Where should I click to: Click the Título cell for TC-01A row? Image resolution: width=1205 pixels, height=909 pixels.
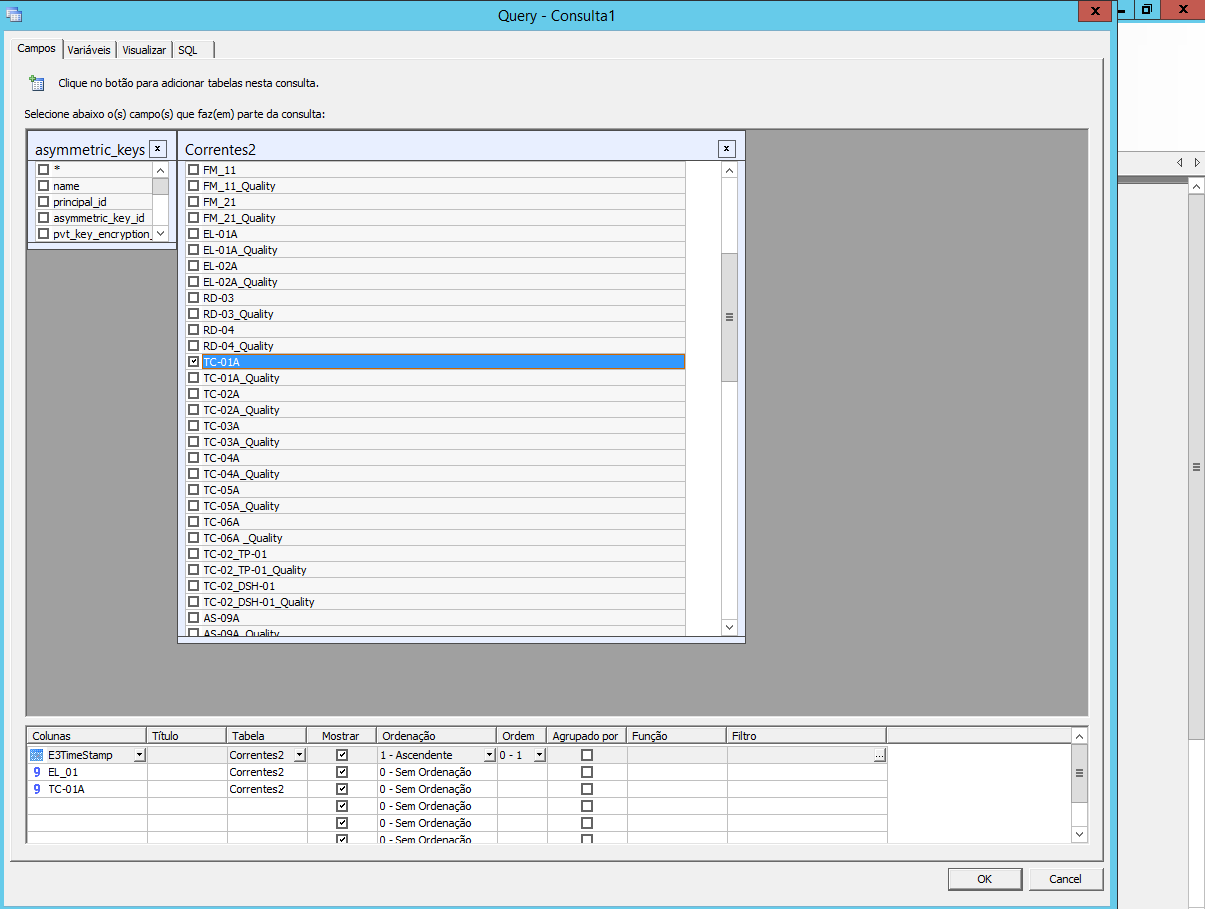click(x=187, y=789)
